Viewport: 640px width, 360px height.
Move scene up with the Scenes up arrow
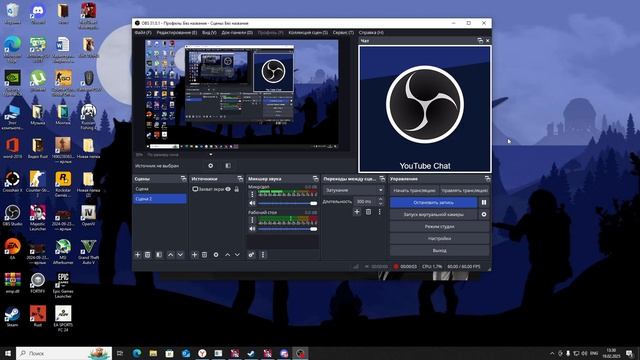pyautogui.click(x=170, y=255)
